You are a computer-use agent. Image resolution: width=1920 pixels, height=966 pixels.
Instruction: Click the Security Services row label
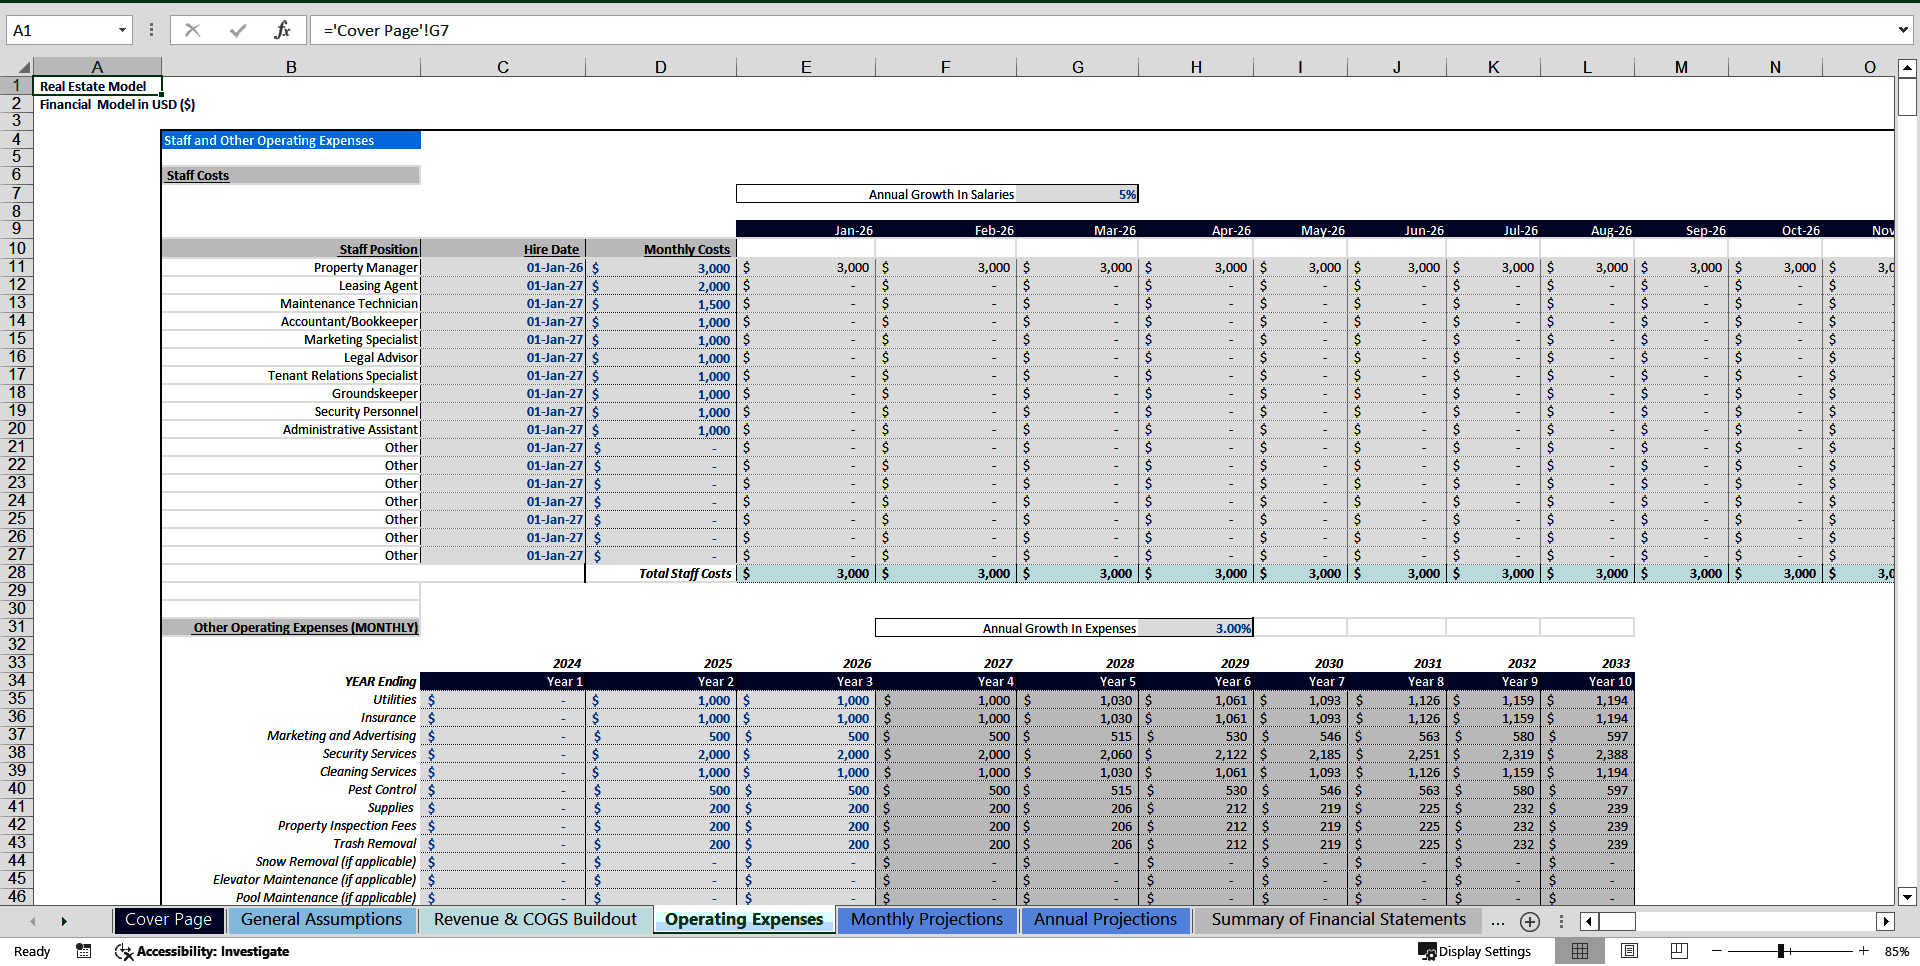click(369, 753)
